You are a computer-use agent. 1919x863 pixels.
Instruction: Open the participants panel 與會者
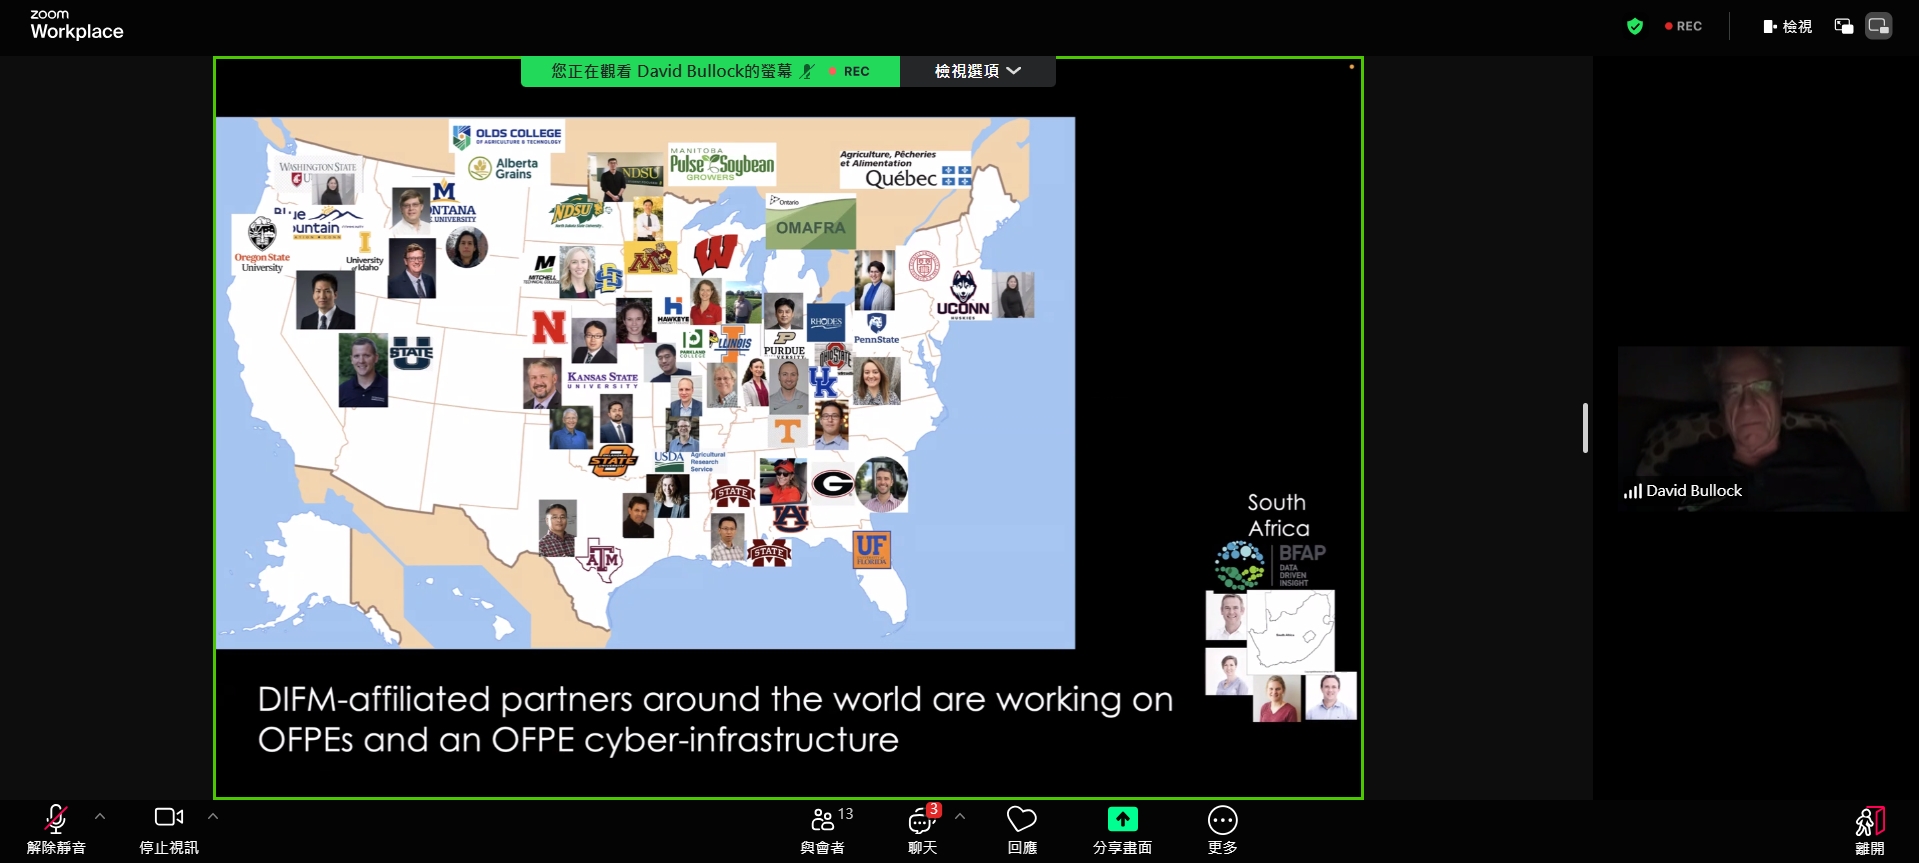pos(824,829)
